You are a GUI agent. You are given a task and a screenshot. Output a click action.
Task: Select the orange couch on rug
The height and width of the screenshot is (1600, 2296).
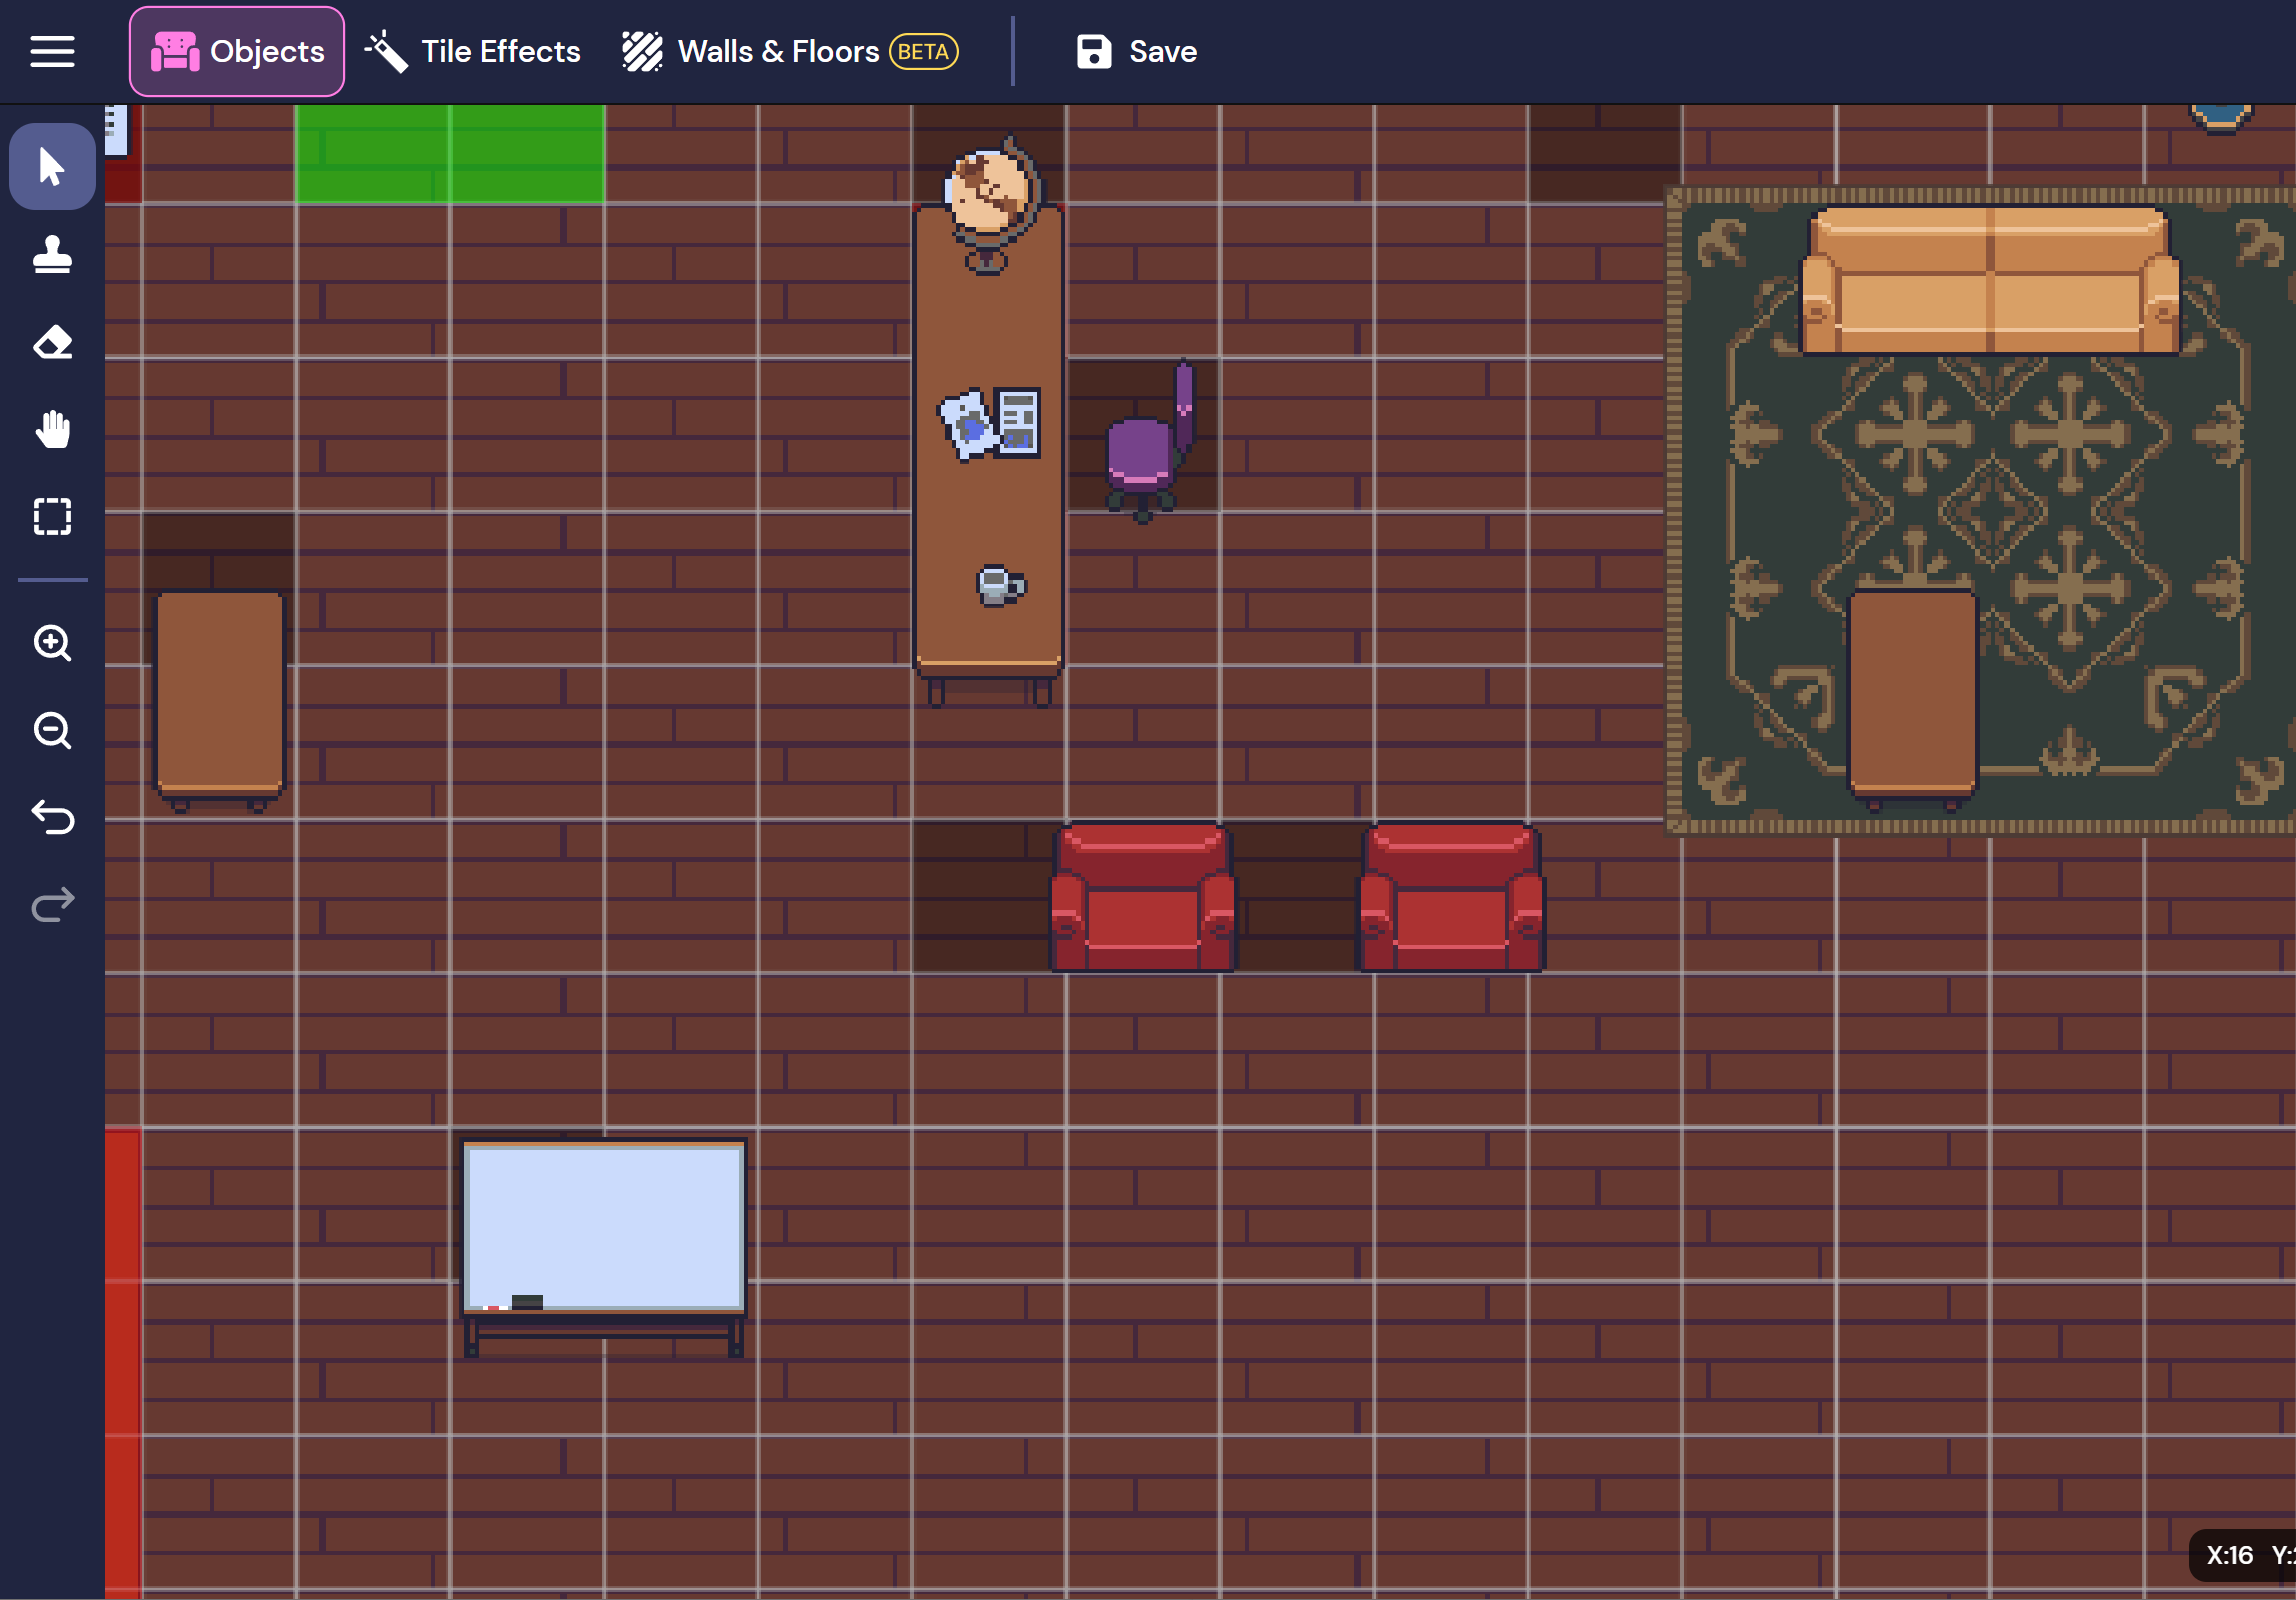click(x=1990, y=282)
